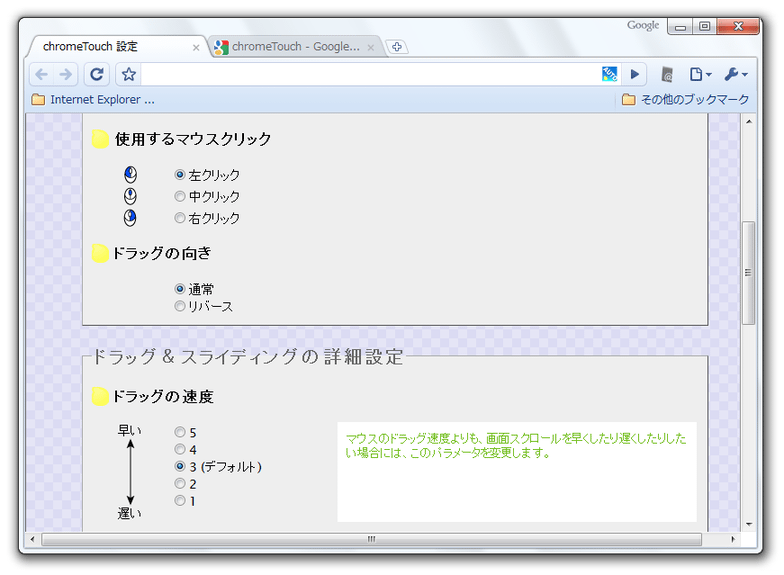Click the gray extension icon beside the page menu

[x=667, y=74]
